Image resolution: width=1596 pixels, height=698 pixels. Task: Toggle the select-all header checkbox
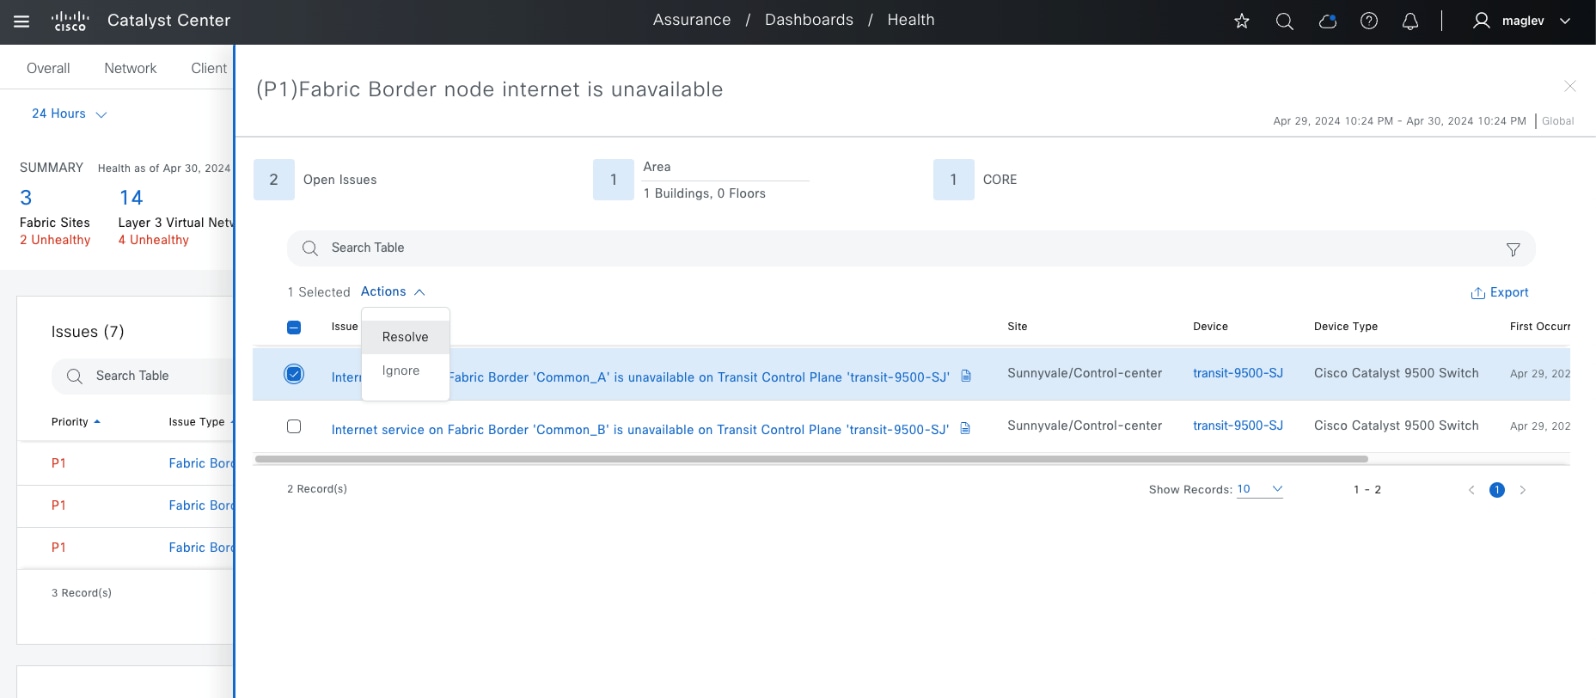[x=294, y=327]
